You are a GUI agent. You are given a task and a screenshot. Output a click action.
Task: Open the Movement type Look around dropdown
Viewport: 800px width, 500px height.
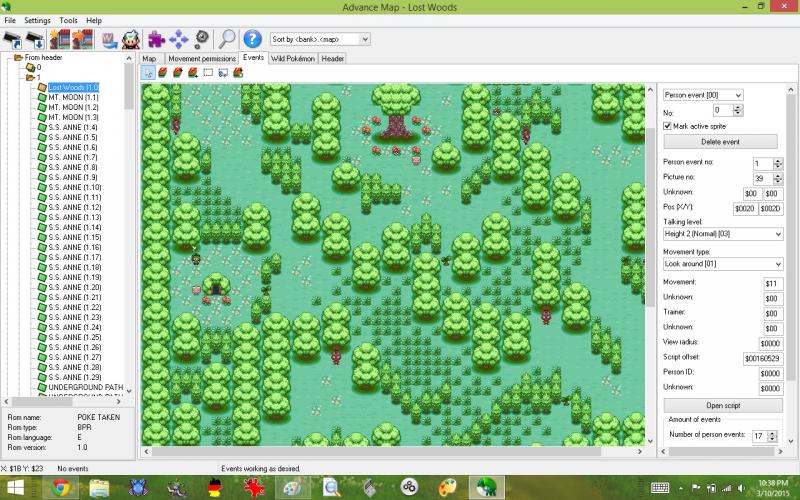tap(723, 264)
